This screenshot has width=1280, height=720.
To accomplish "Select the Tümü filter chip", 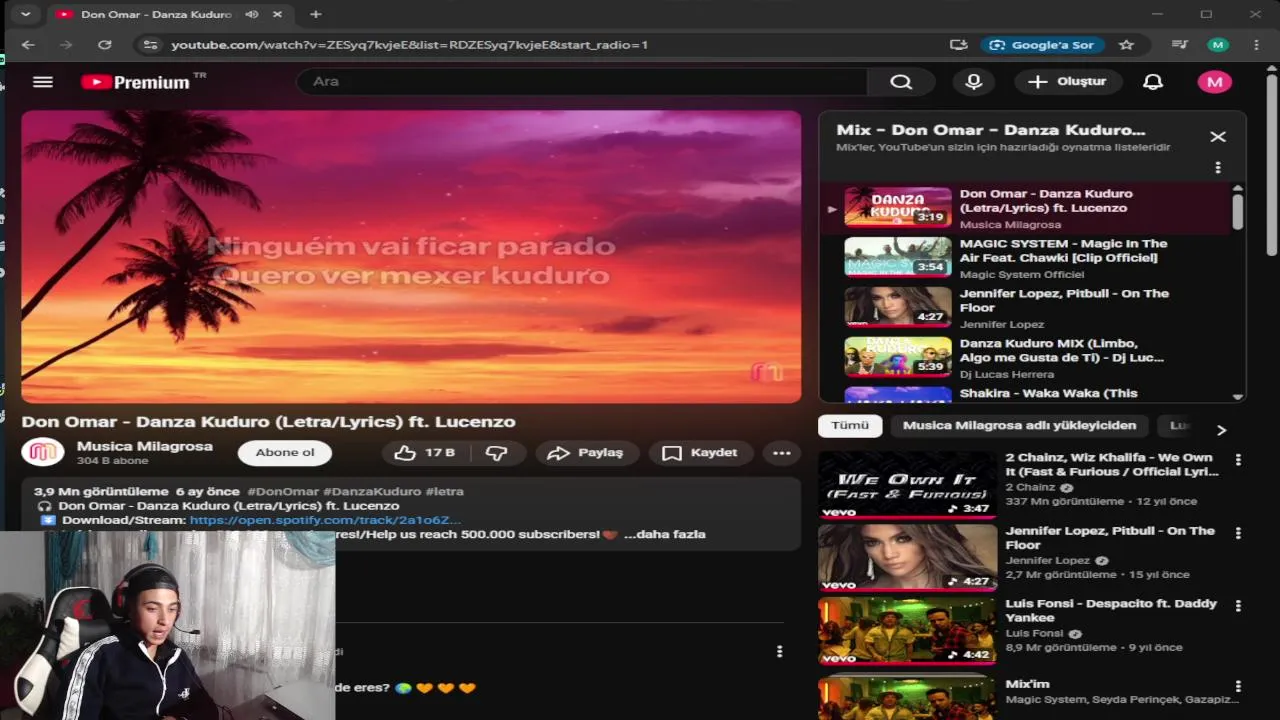I will coord(850,425).
